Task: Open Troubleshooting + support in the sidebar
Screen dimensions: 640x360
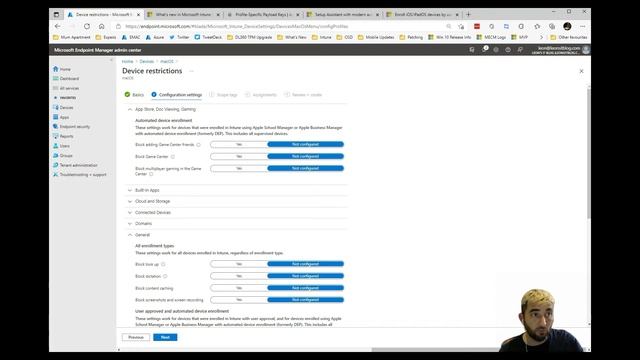Action: coord(80,175)
